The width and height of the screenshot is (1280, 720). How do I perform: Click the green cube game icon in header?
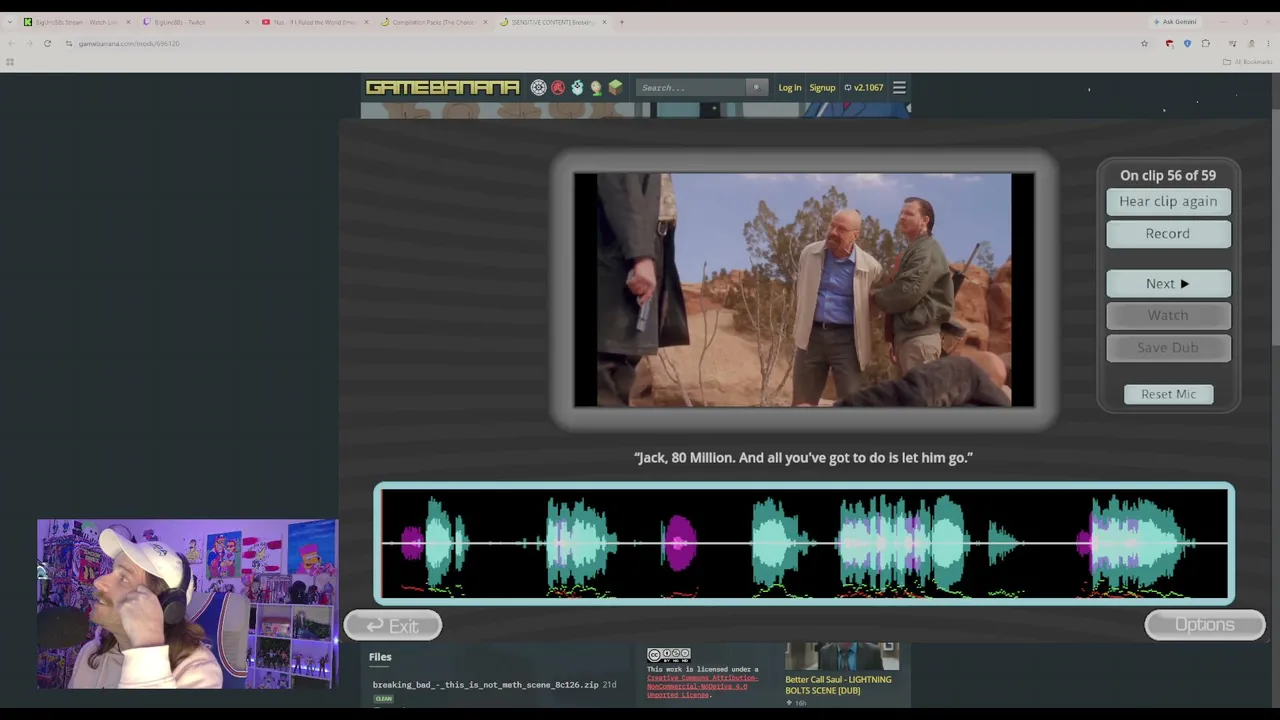[x=615, y=88]
